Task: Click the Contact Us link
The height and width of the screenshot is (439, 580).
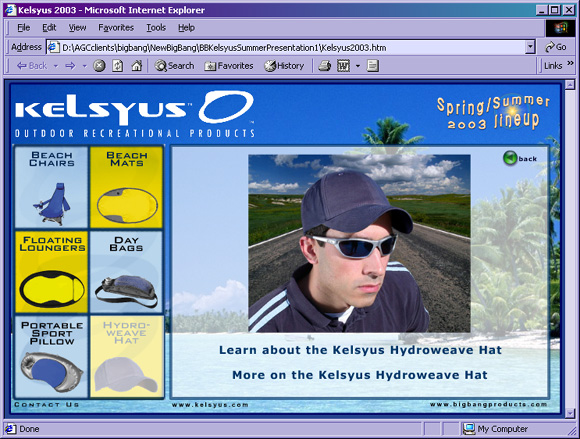Action: (47, 405)
